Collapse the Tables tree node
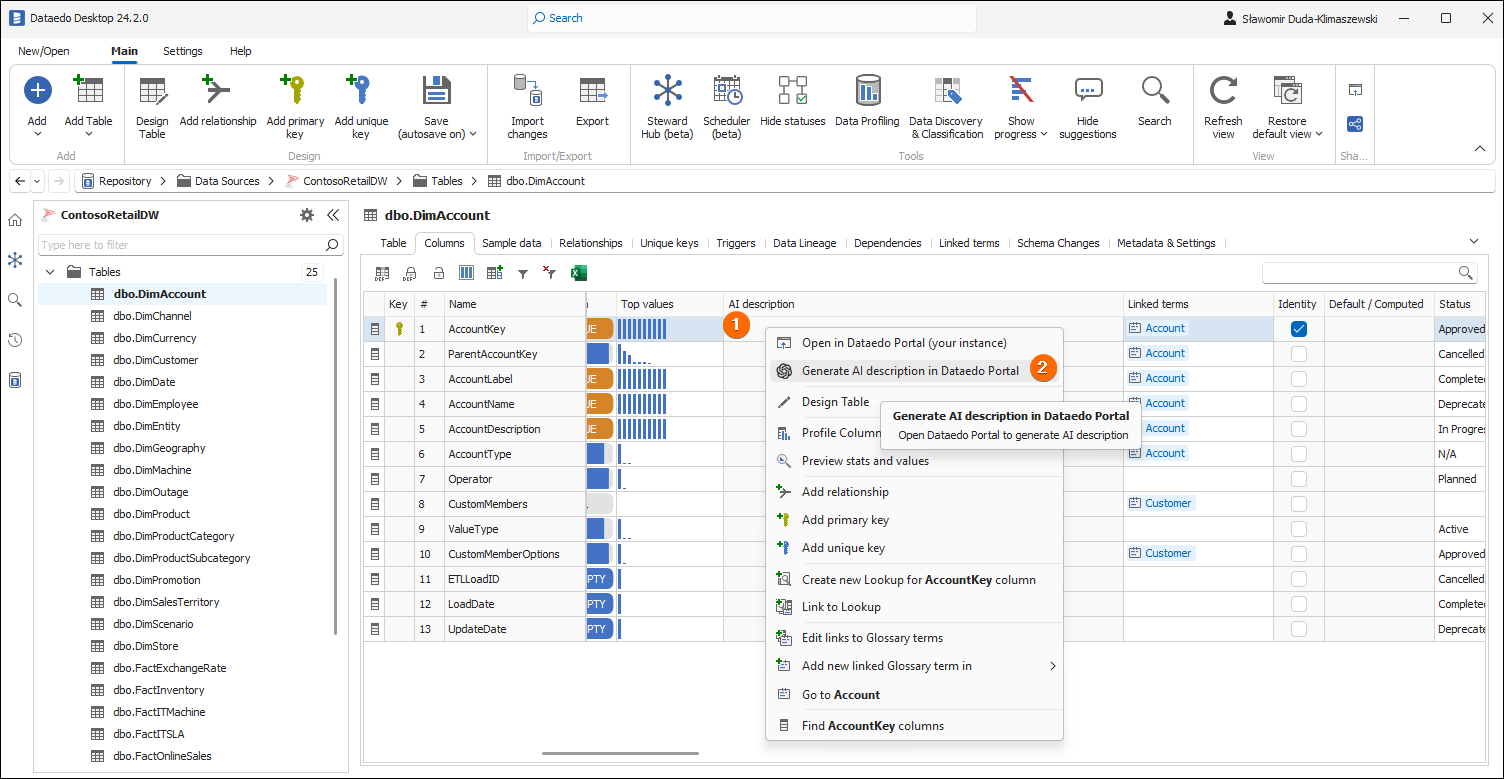Viewport: 1504px width, 779px height. (x=50, y=272)
